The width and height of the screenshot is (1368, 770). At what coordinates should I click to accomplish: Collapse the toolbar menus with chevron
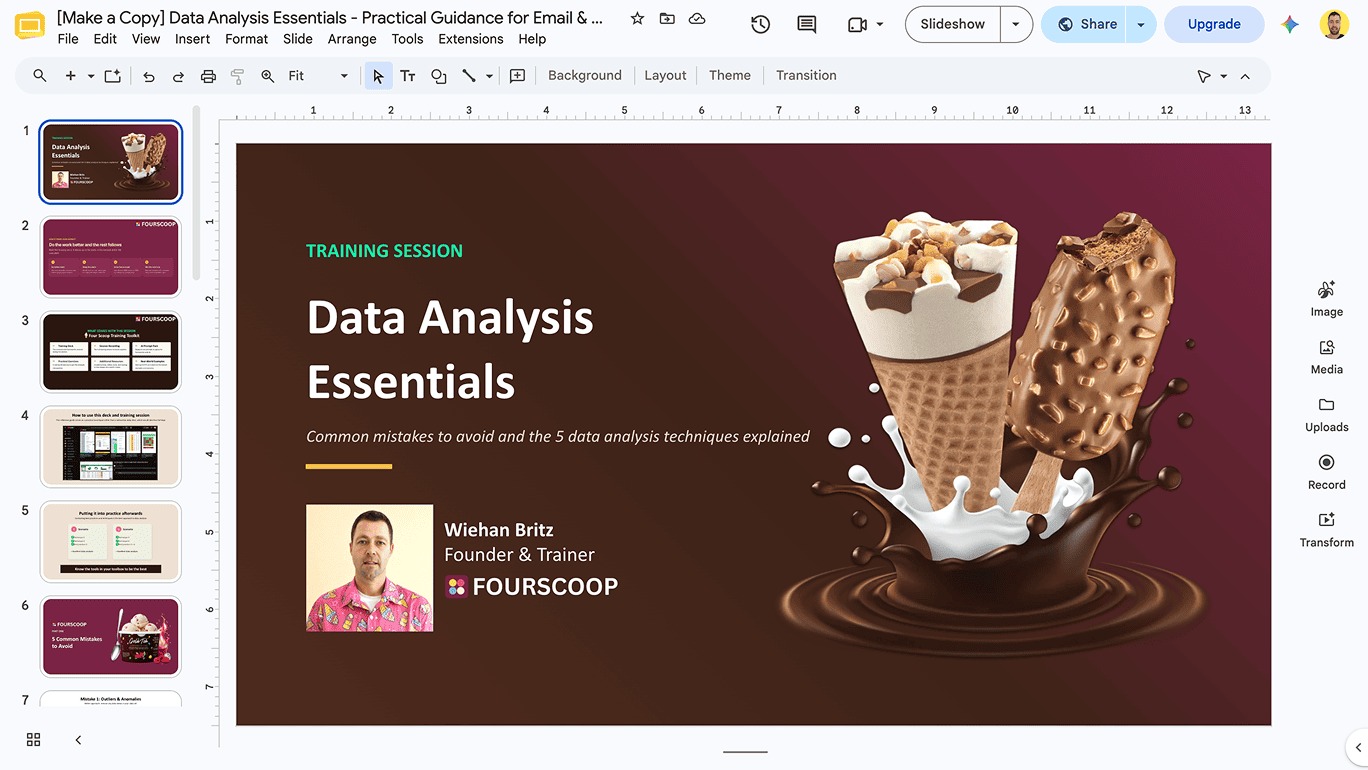(x=1245, y=76)
